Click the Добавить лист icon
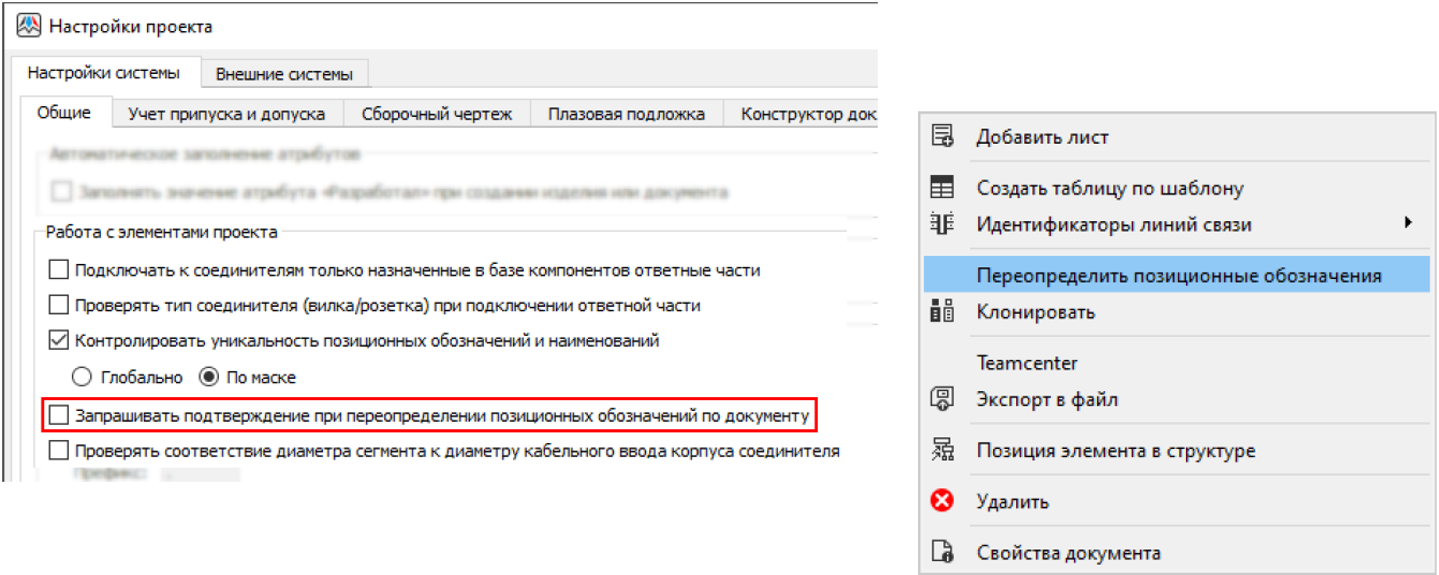Screen dimensions: 1439x575 click(x=942, y=137)
